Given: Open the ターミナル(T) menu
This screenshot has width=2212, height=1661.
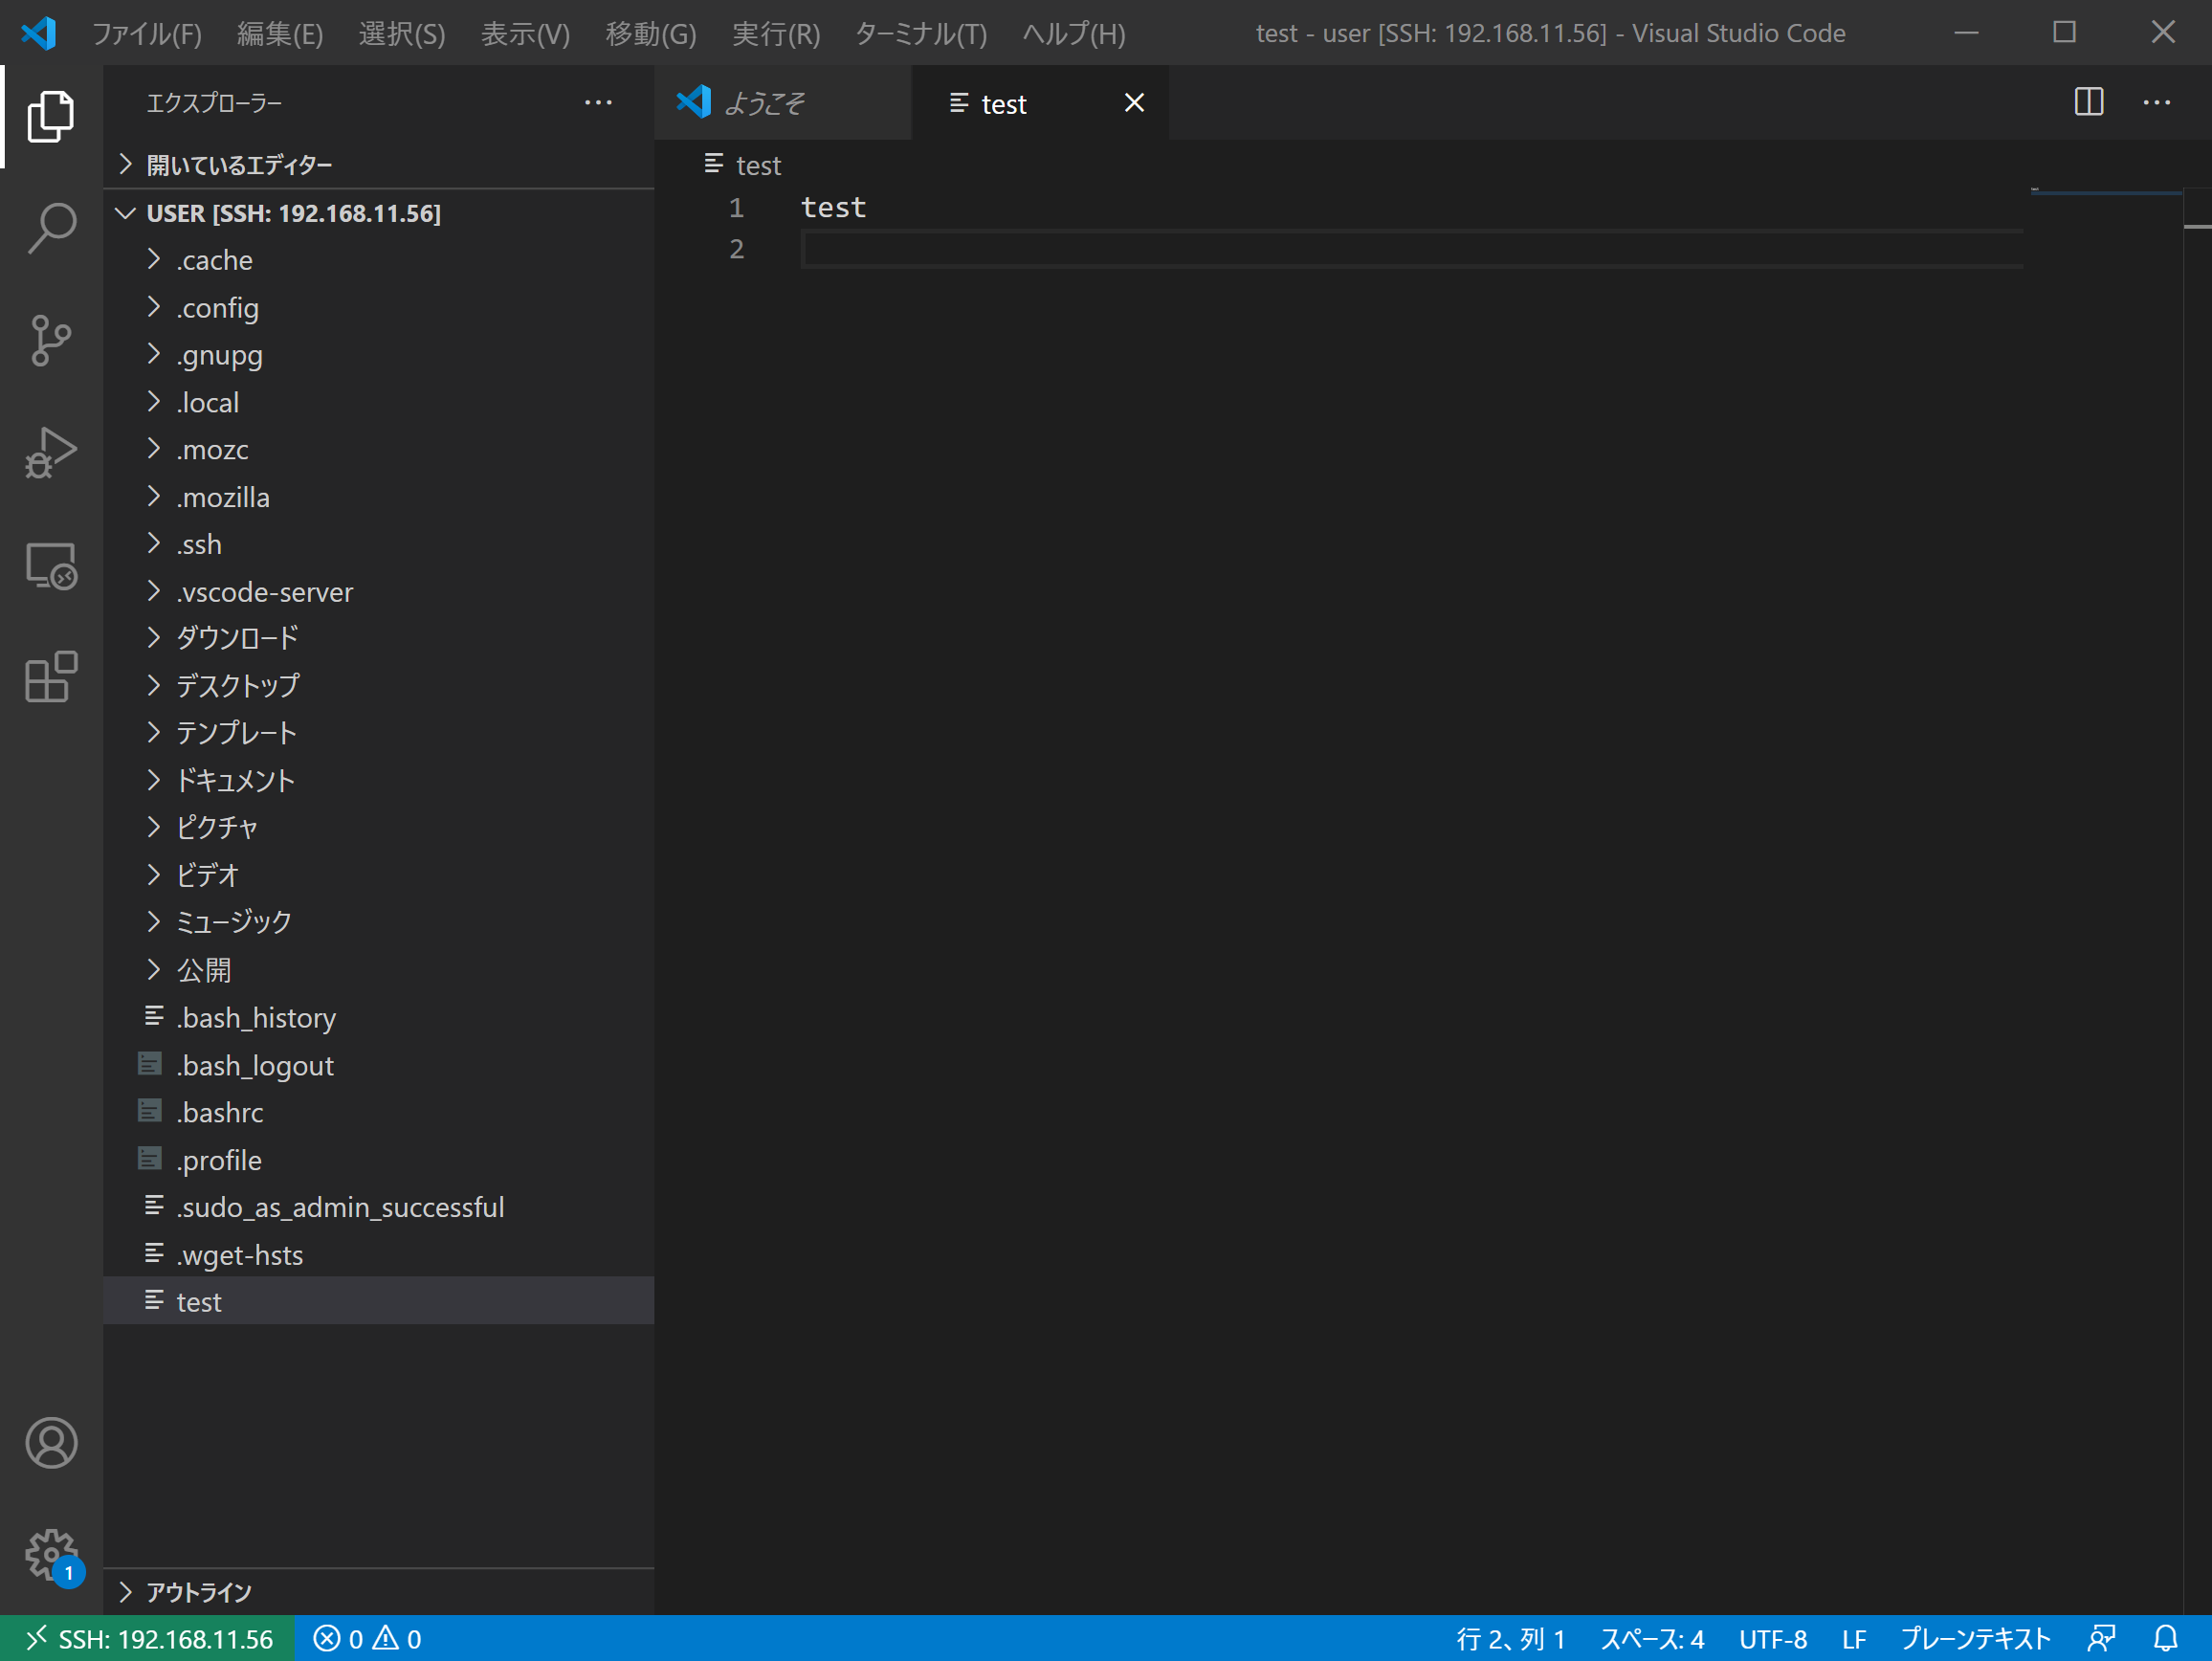Looking at the screenshot, I should (920, 34).
